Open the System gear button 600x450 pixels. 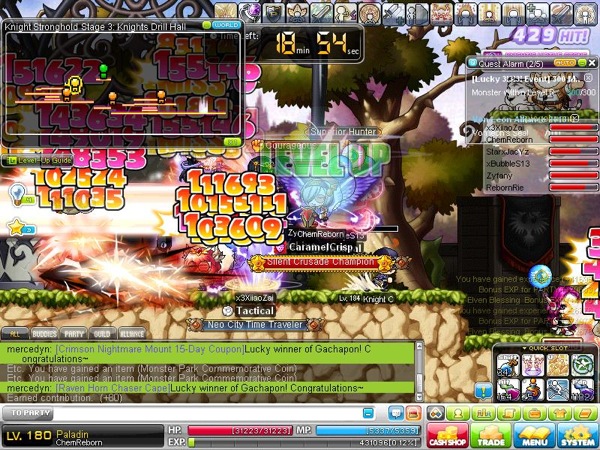click(578, 435)
